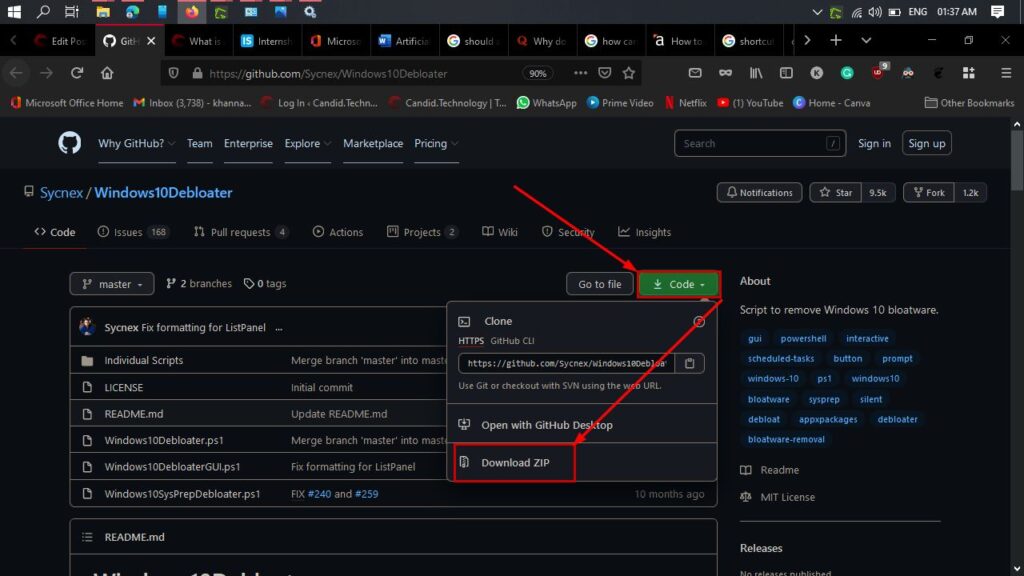Open the Projects tab
The height and width of the screenshot is (576, 1024).
click(x=422, y=232)
